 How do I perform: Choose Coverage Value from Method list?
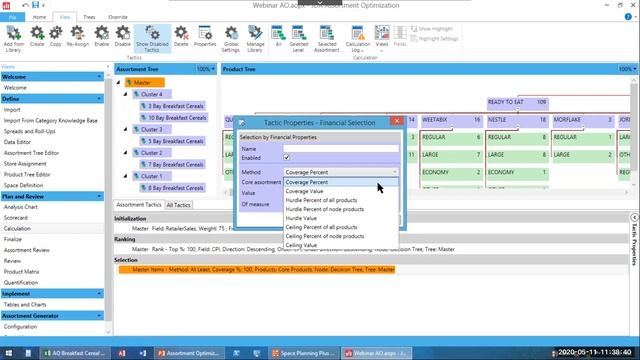coord(341,191)
